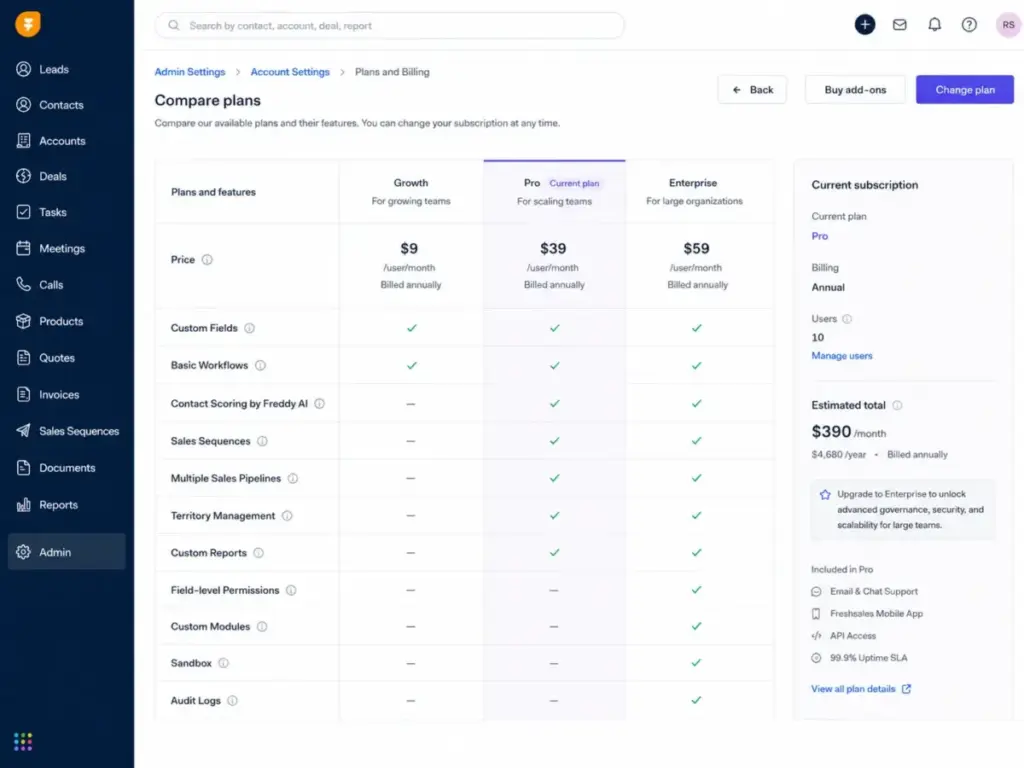
Task: Show info for Basic Workflows
Action: pyautogui.click(x=260, y=365)
